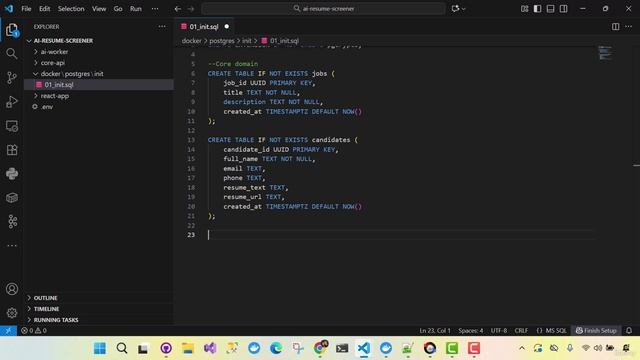Change end of line sequence CRLF
640x360 pixels.
(x=521, y=331)
